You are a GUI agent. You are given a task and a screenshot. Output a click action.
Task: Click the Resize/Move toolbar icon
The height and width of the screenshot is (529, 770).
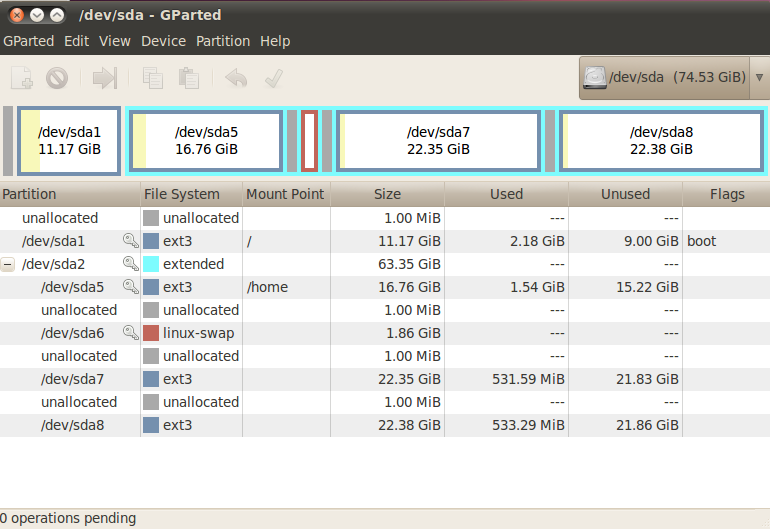coord(105,78)
